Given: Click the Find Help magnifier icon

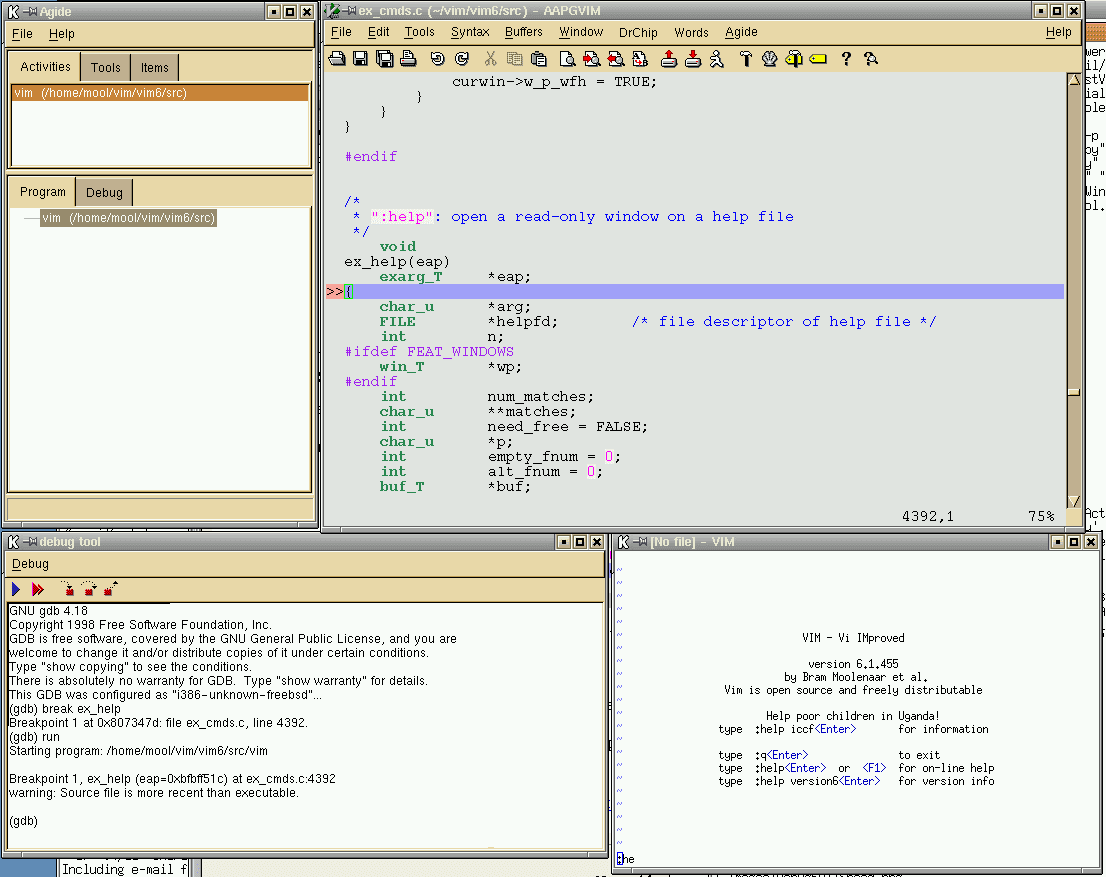Looking at the screenshot, I should pyautogui.click(x=870, y=59).
